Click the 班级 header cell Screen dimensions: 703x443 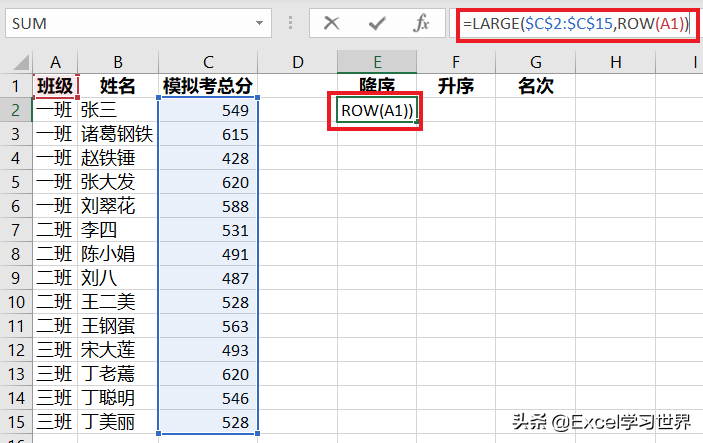point(55,86)
